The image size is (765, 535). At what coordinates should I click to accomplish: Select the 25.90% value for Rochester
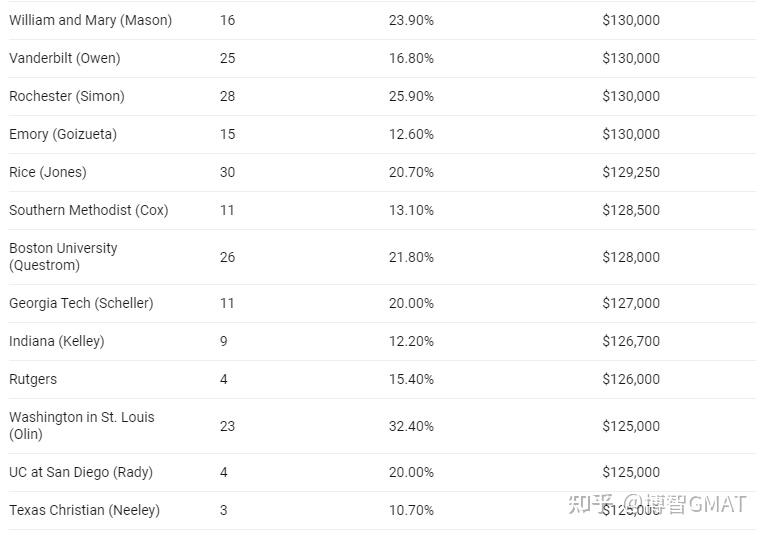click(411, 97)
